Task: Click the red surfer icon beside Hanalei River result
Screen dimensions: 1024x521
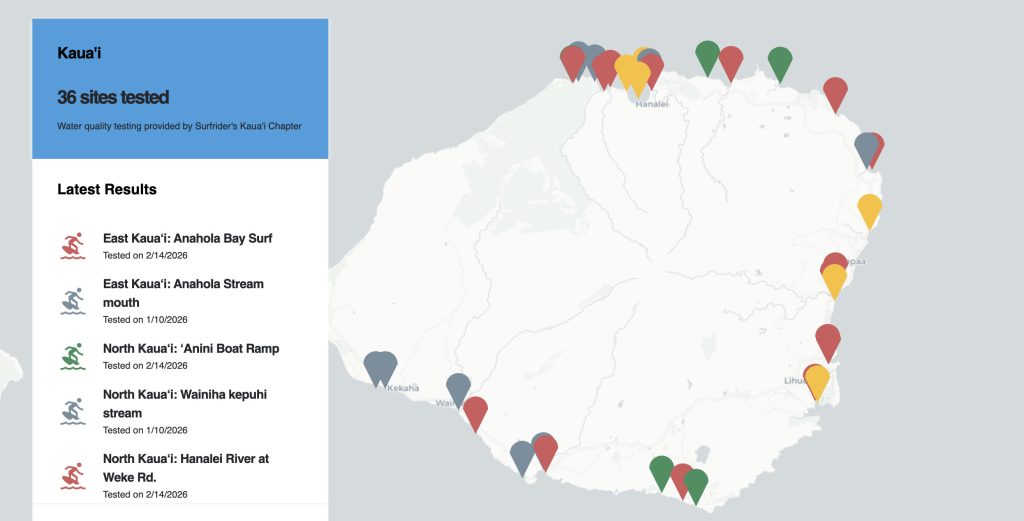Action: point(73,476)
